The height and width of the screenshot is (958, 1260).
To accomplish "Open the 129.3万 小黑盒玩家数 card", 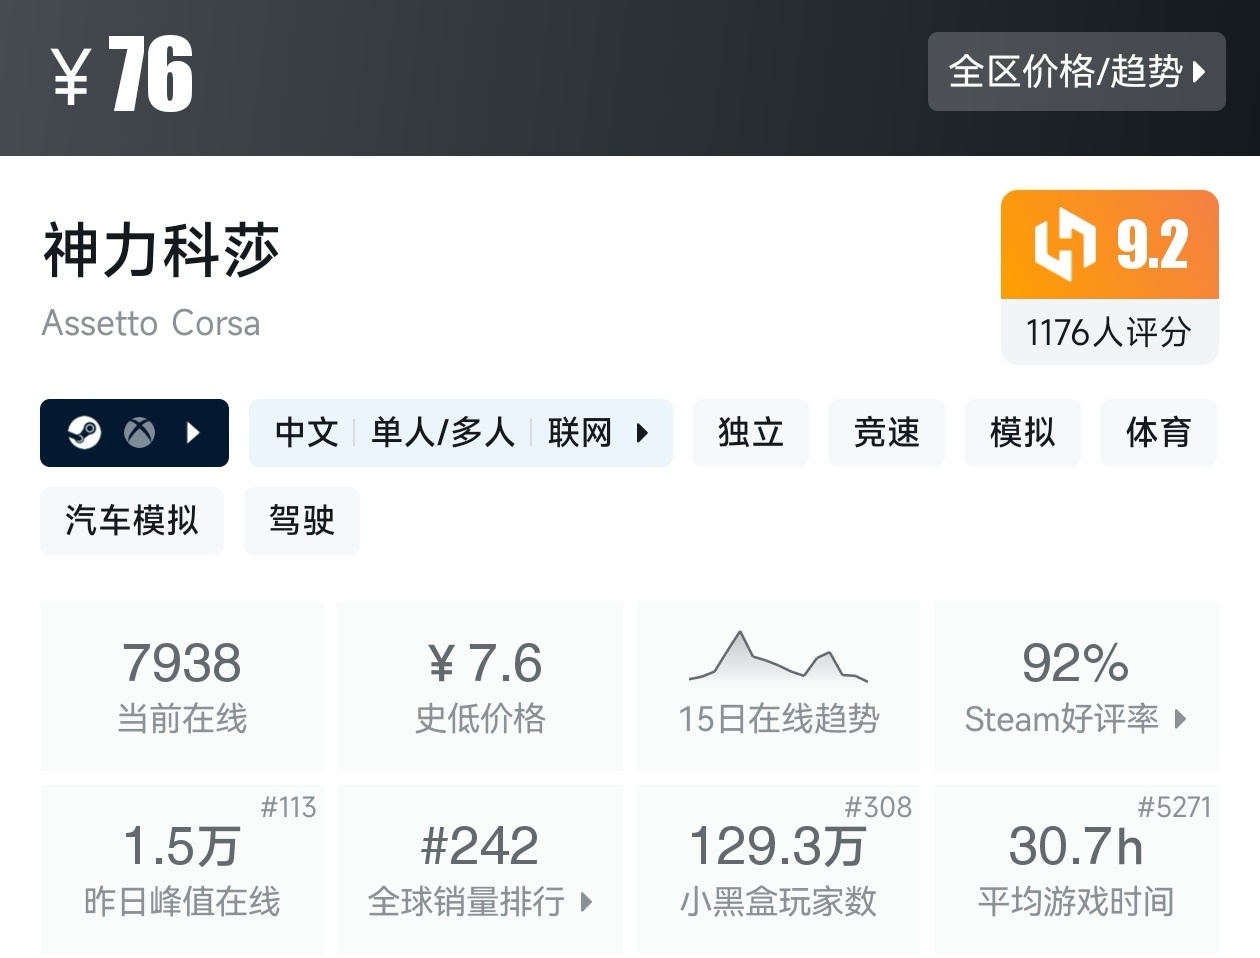I will 778,870.
